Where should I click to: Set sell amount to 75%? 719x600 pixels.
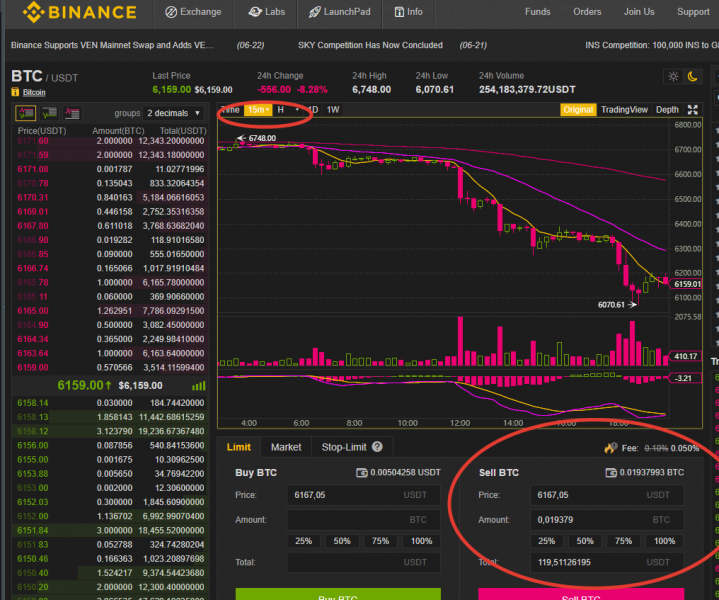[x=624, y=541]
